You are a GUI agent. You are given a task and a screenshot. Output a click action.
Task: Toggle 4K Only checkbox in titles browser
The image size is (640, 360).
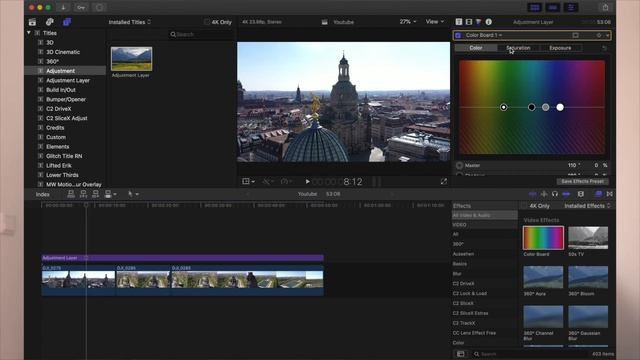(207, 22)
